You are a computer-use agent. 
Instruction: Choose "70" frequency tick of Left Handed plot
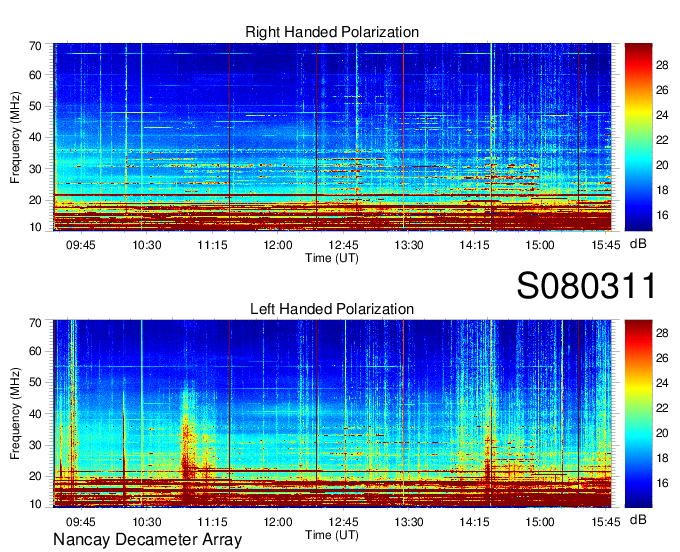pos(35,323)
